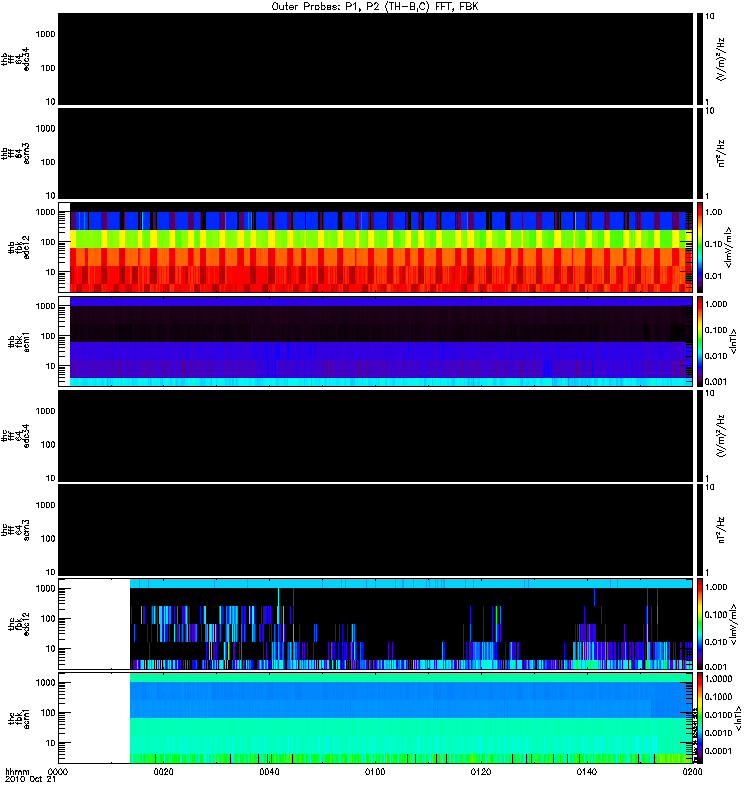Click the "0020" time axis label
Screen dimensions: 750x800
click(x=163, y=772)
